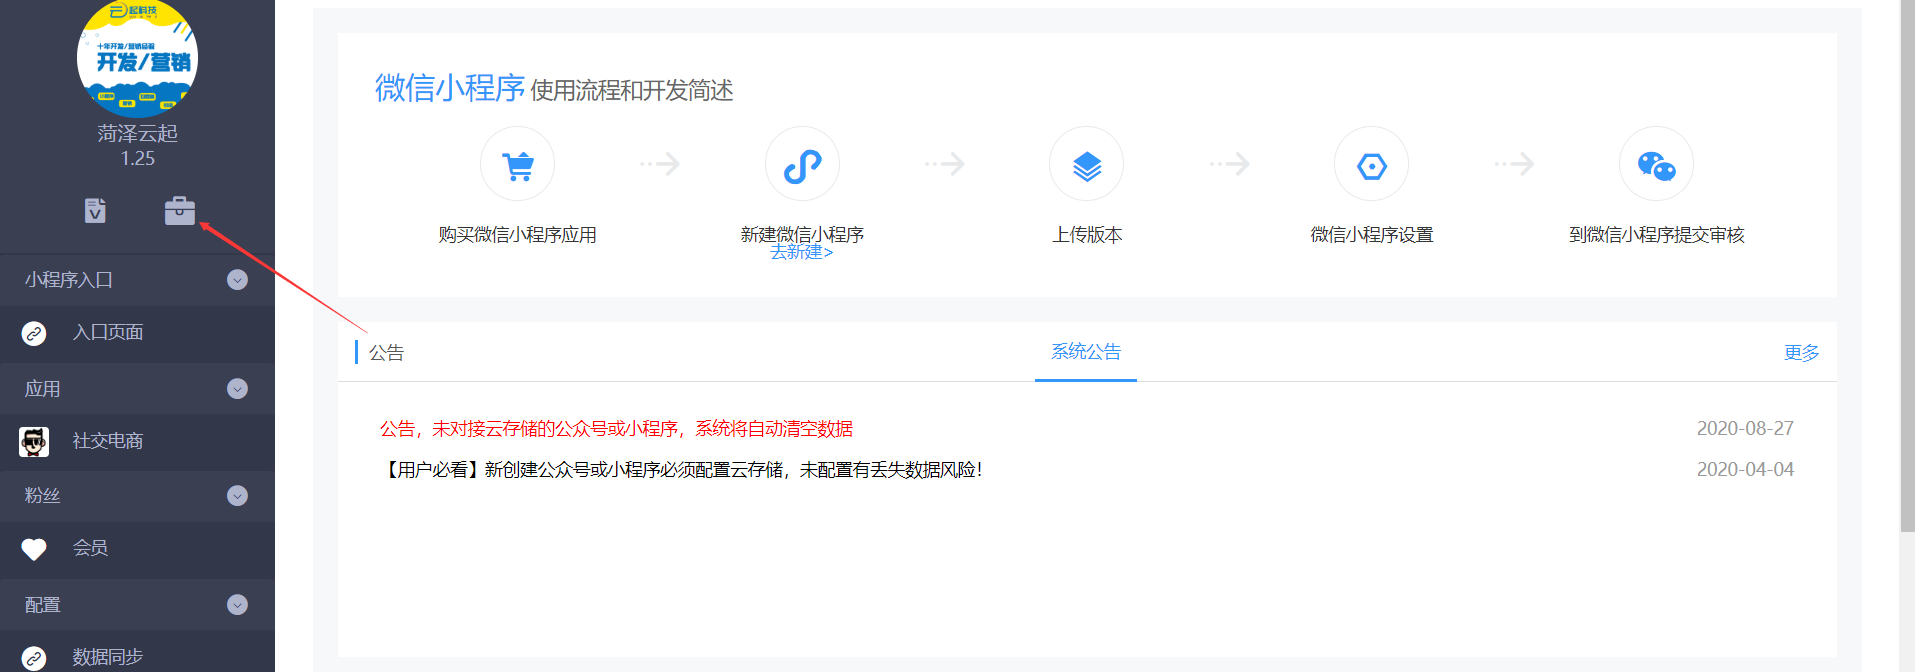
Task: Collapse the 小程序入口 section chevron
Action: tap(237, 280)
